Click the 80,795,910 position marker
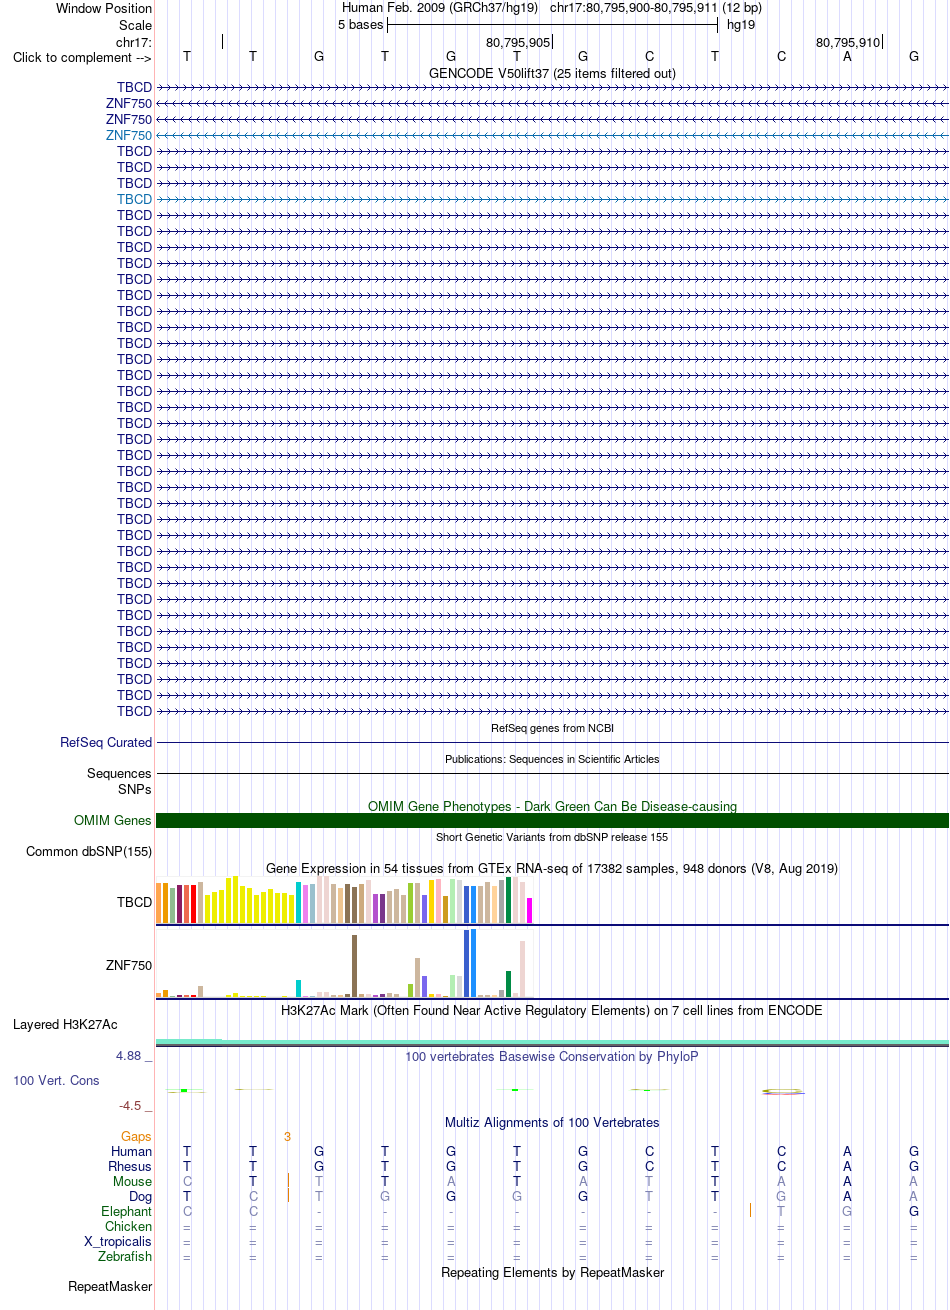 click(x=848, y=43)
